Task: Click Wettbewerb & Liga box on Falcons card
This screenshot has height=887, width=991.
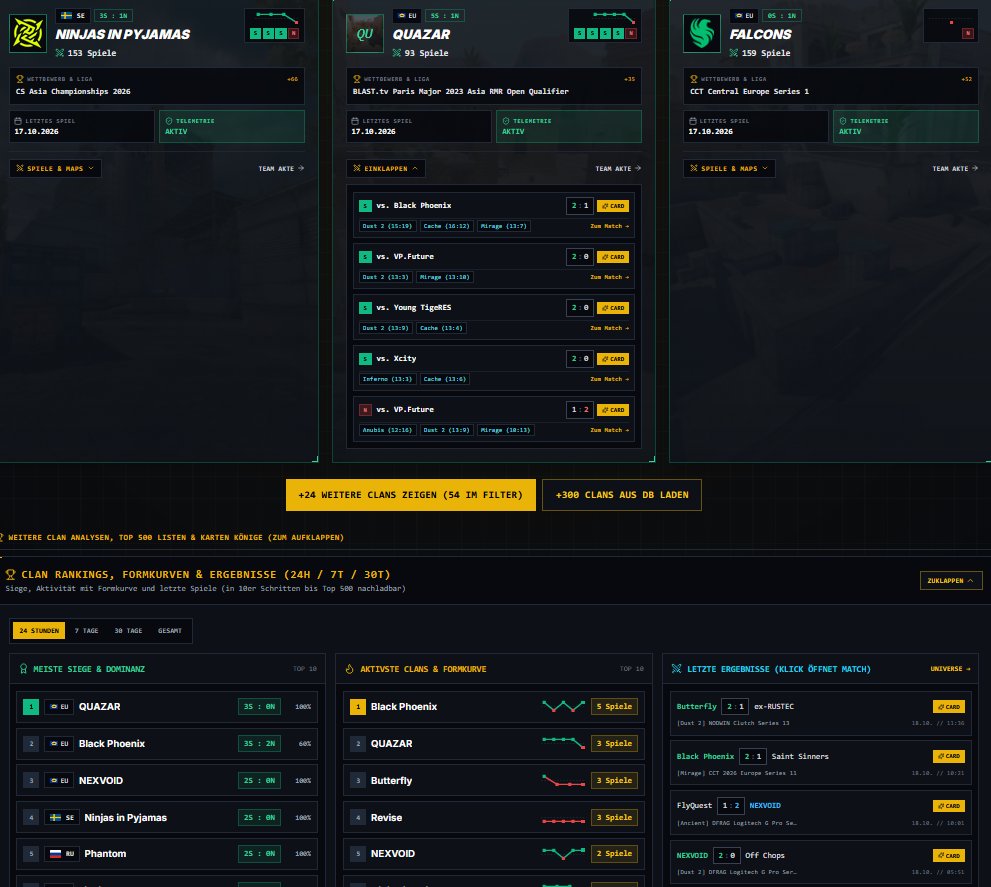Action: pyautogui.click(x=831, y=86)
